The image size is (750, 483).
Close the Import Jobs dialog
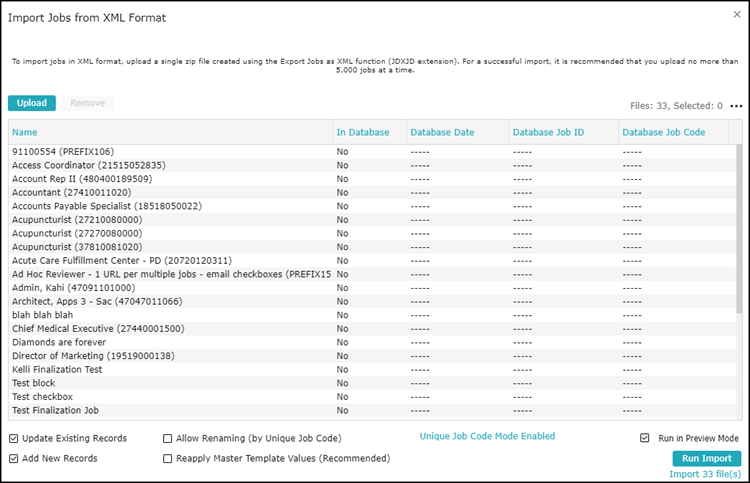[736, 16]
